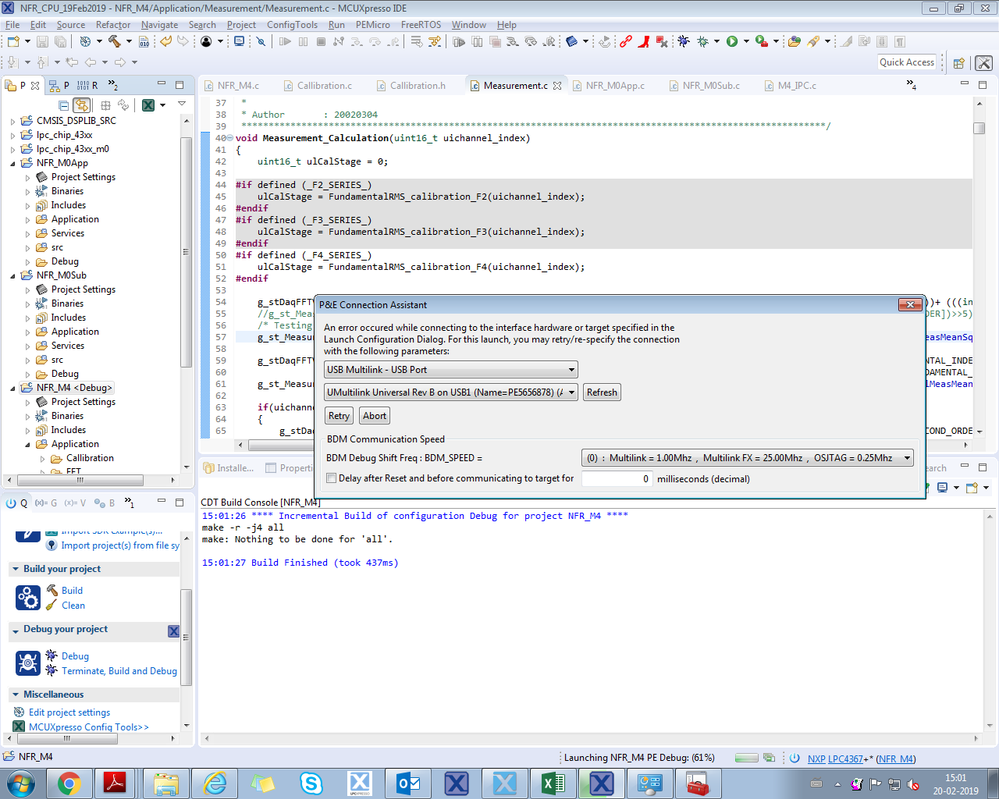Click the hammer Build icon in the toolbar
999x799 pixels.
pos(114,42)
